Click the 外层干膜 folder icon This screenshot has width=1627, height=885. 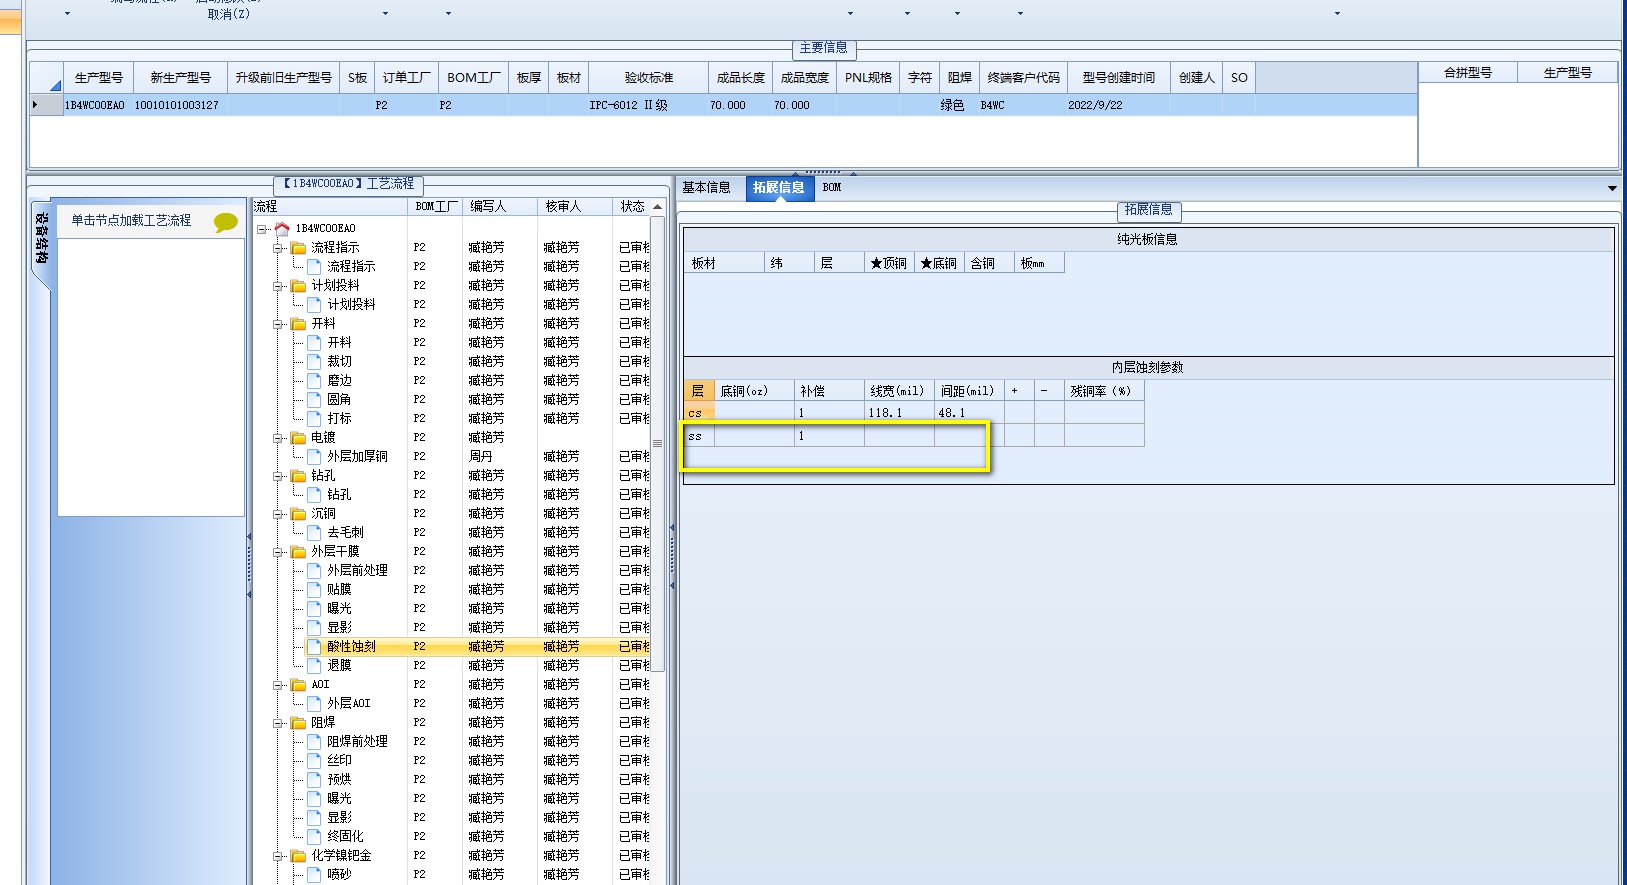pyautogui.click(x=298, y=552)
